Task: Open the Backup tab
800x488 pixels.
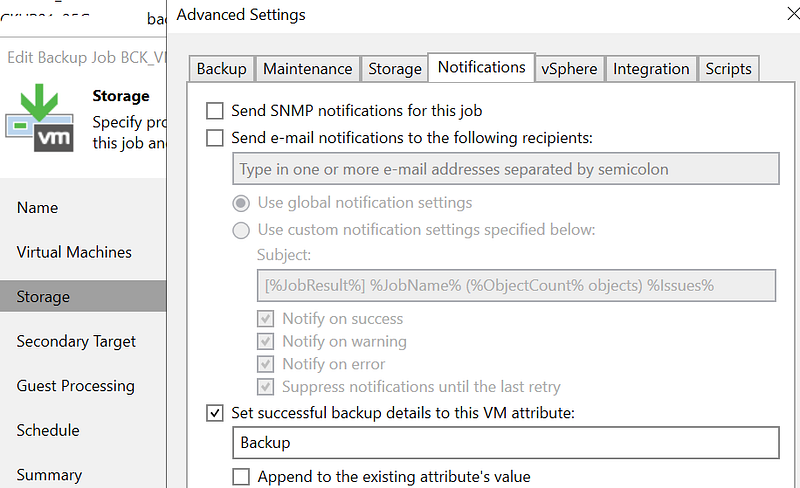Action: (221, 68)
